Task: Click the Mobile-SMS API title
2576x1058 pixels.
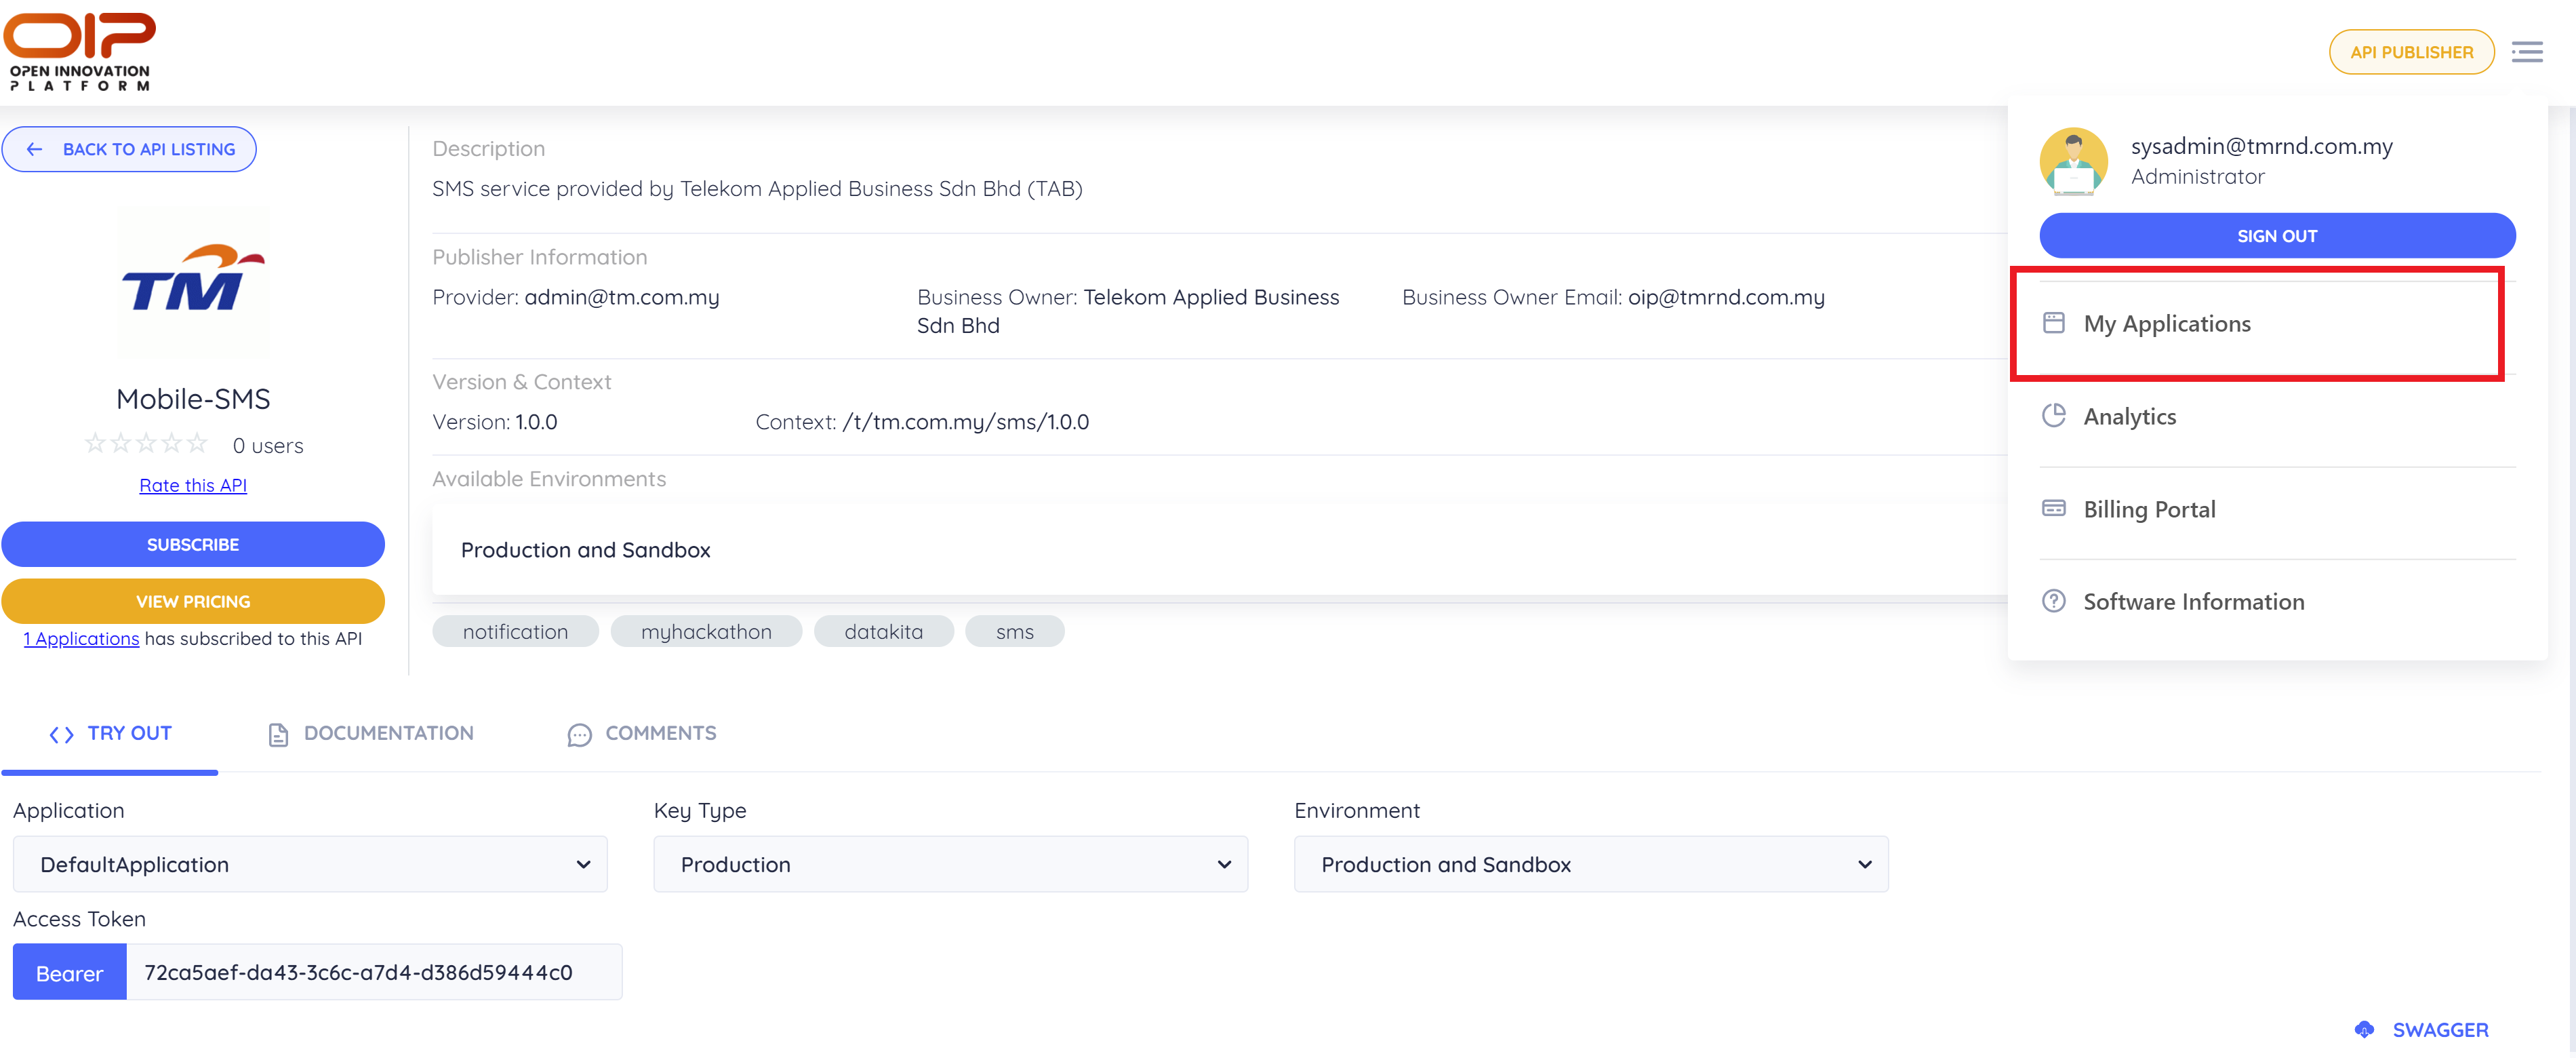Action: [193, 399]
